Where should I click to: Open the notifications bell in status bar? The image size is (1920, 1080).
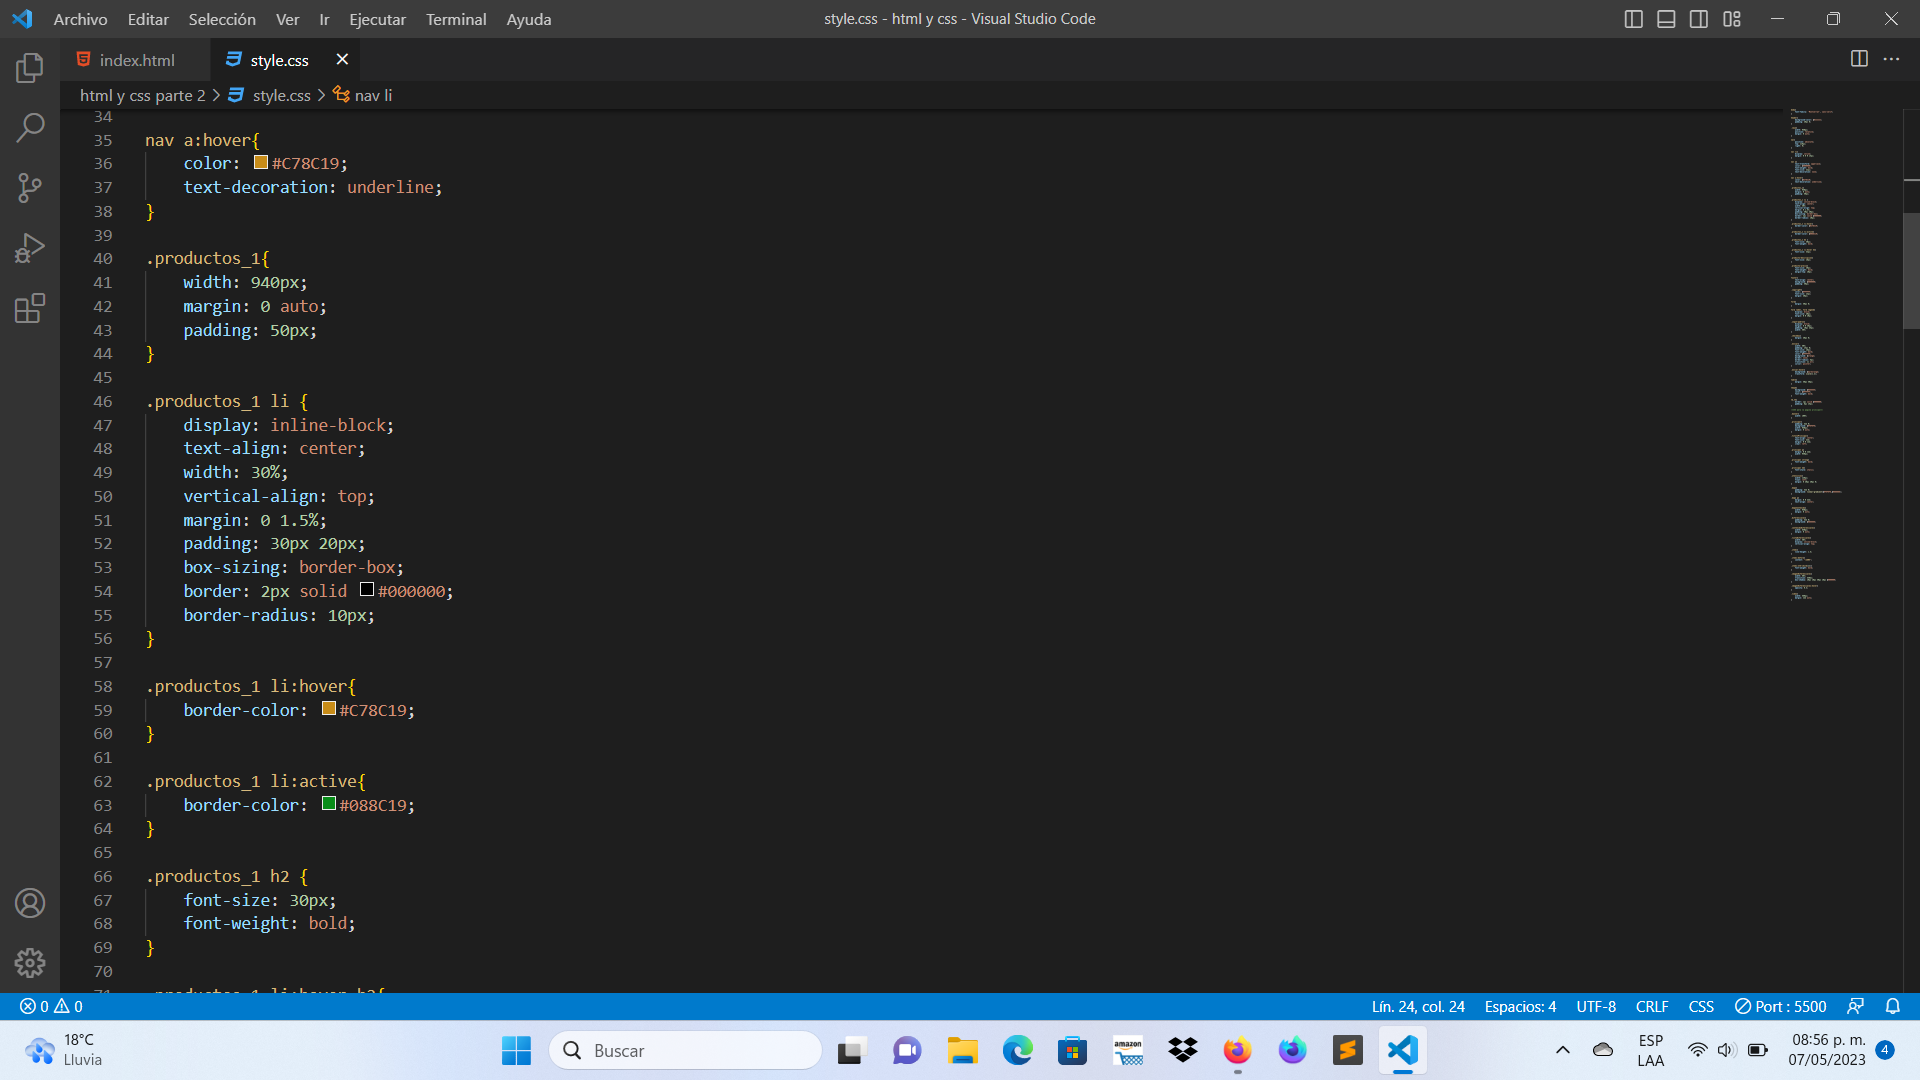click(x=1893, y=1006)
